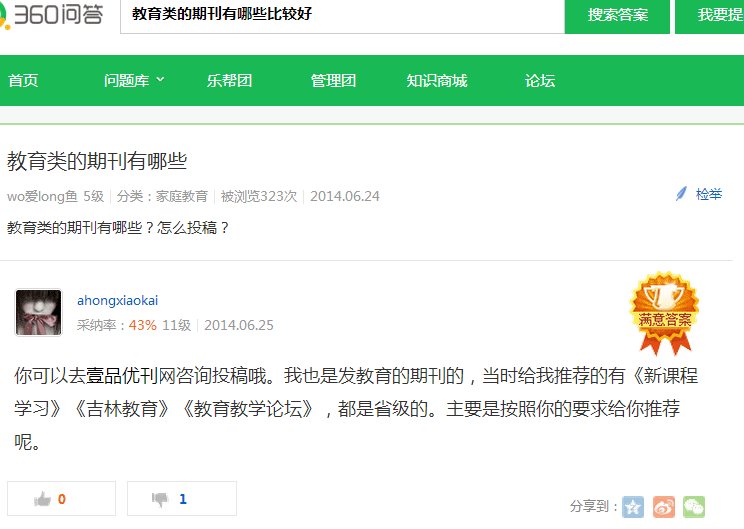Open the 知识商城 nav item
The height and width of the screenshot is (529, 744).
click(437, 81)
